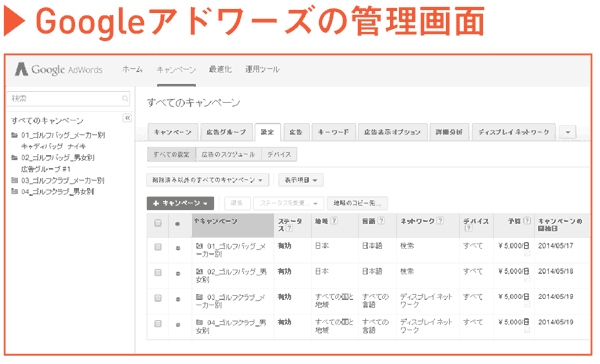The image size is (600, 364).
Task: Click status dot of 01_ゴルフバッグ row
Action: click(x=178, y=248)
